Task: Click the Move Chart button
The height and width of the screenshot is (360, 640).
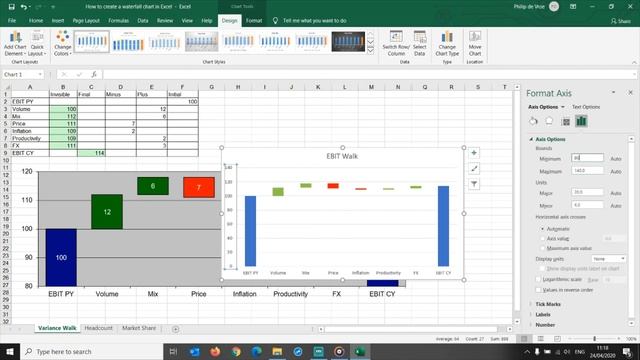Action: [x=475, y=43]
